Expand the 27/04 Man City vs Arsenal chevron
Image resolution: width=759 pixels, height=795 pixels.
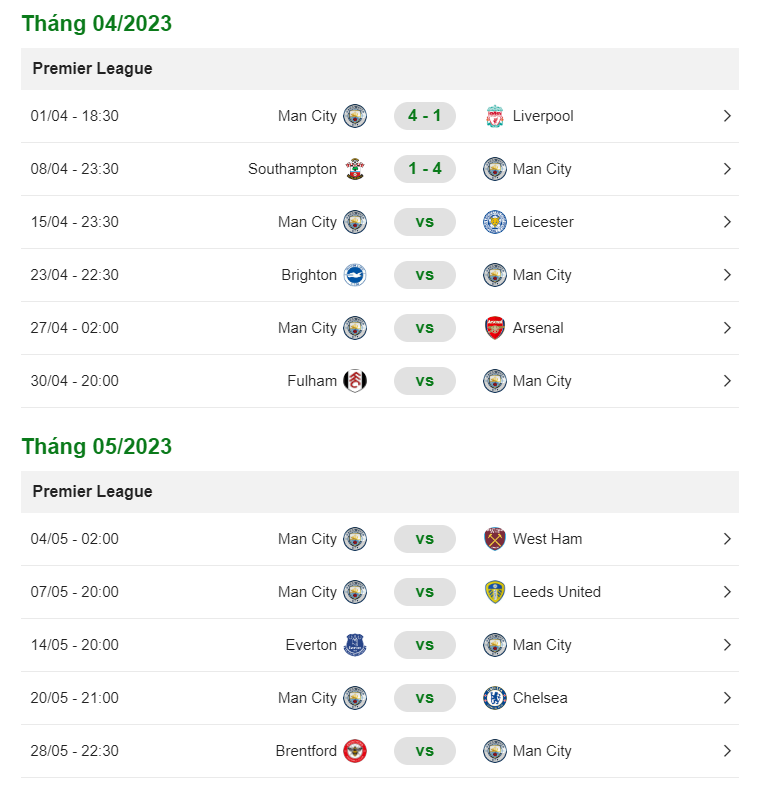coord(727,328)
